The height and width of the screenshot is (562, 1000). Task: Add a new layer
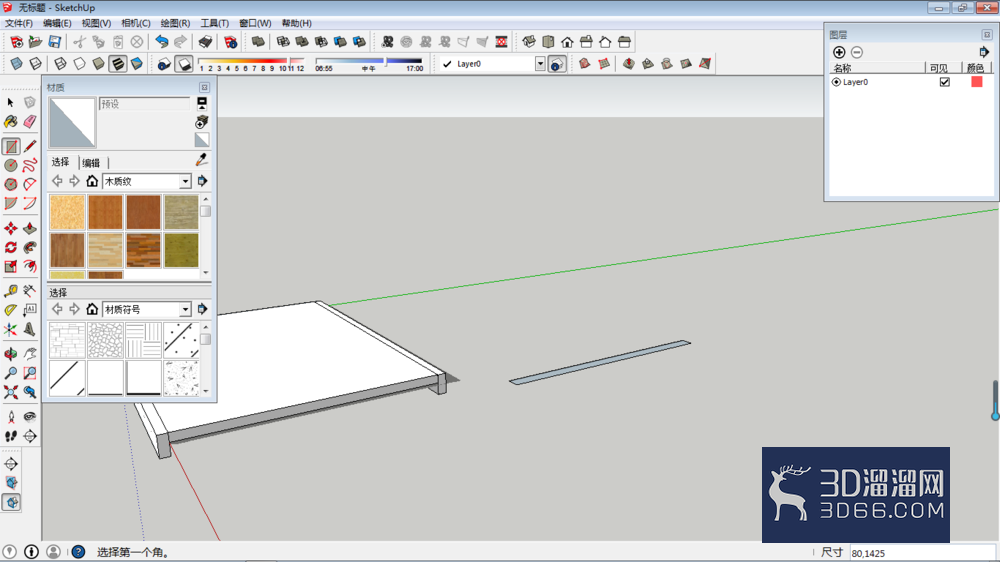[x=839, y=52]
